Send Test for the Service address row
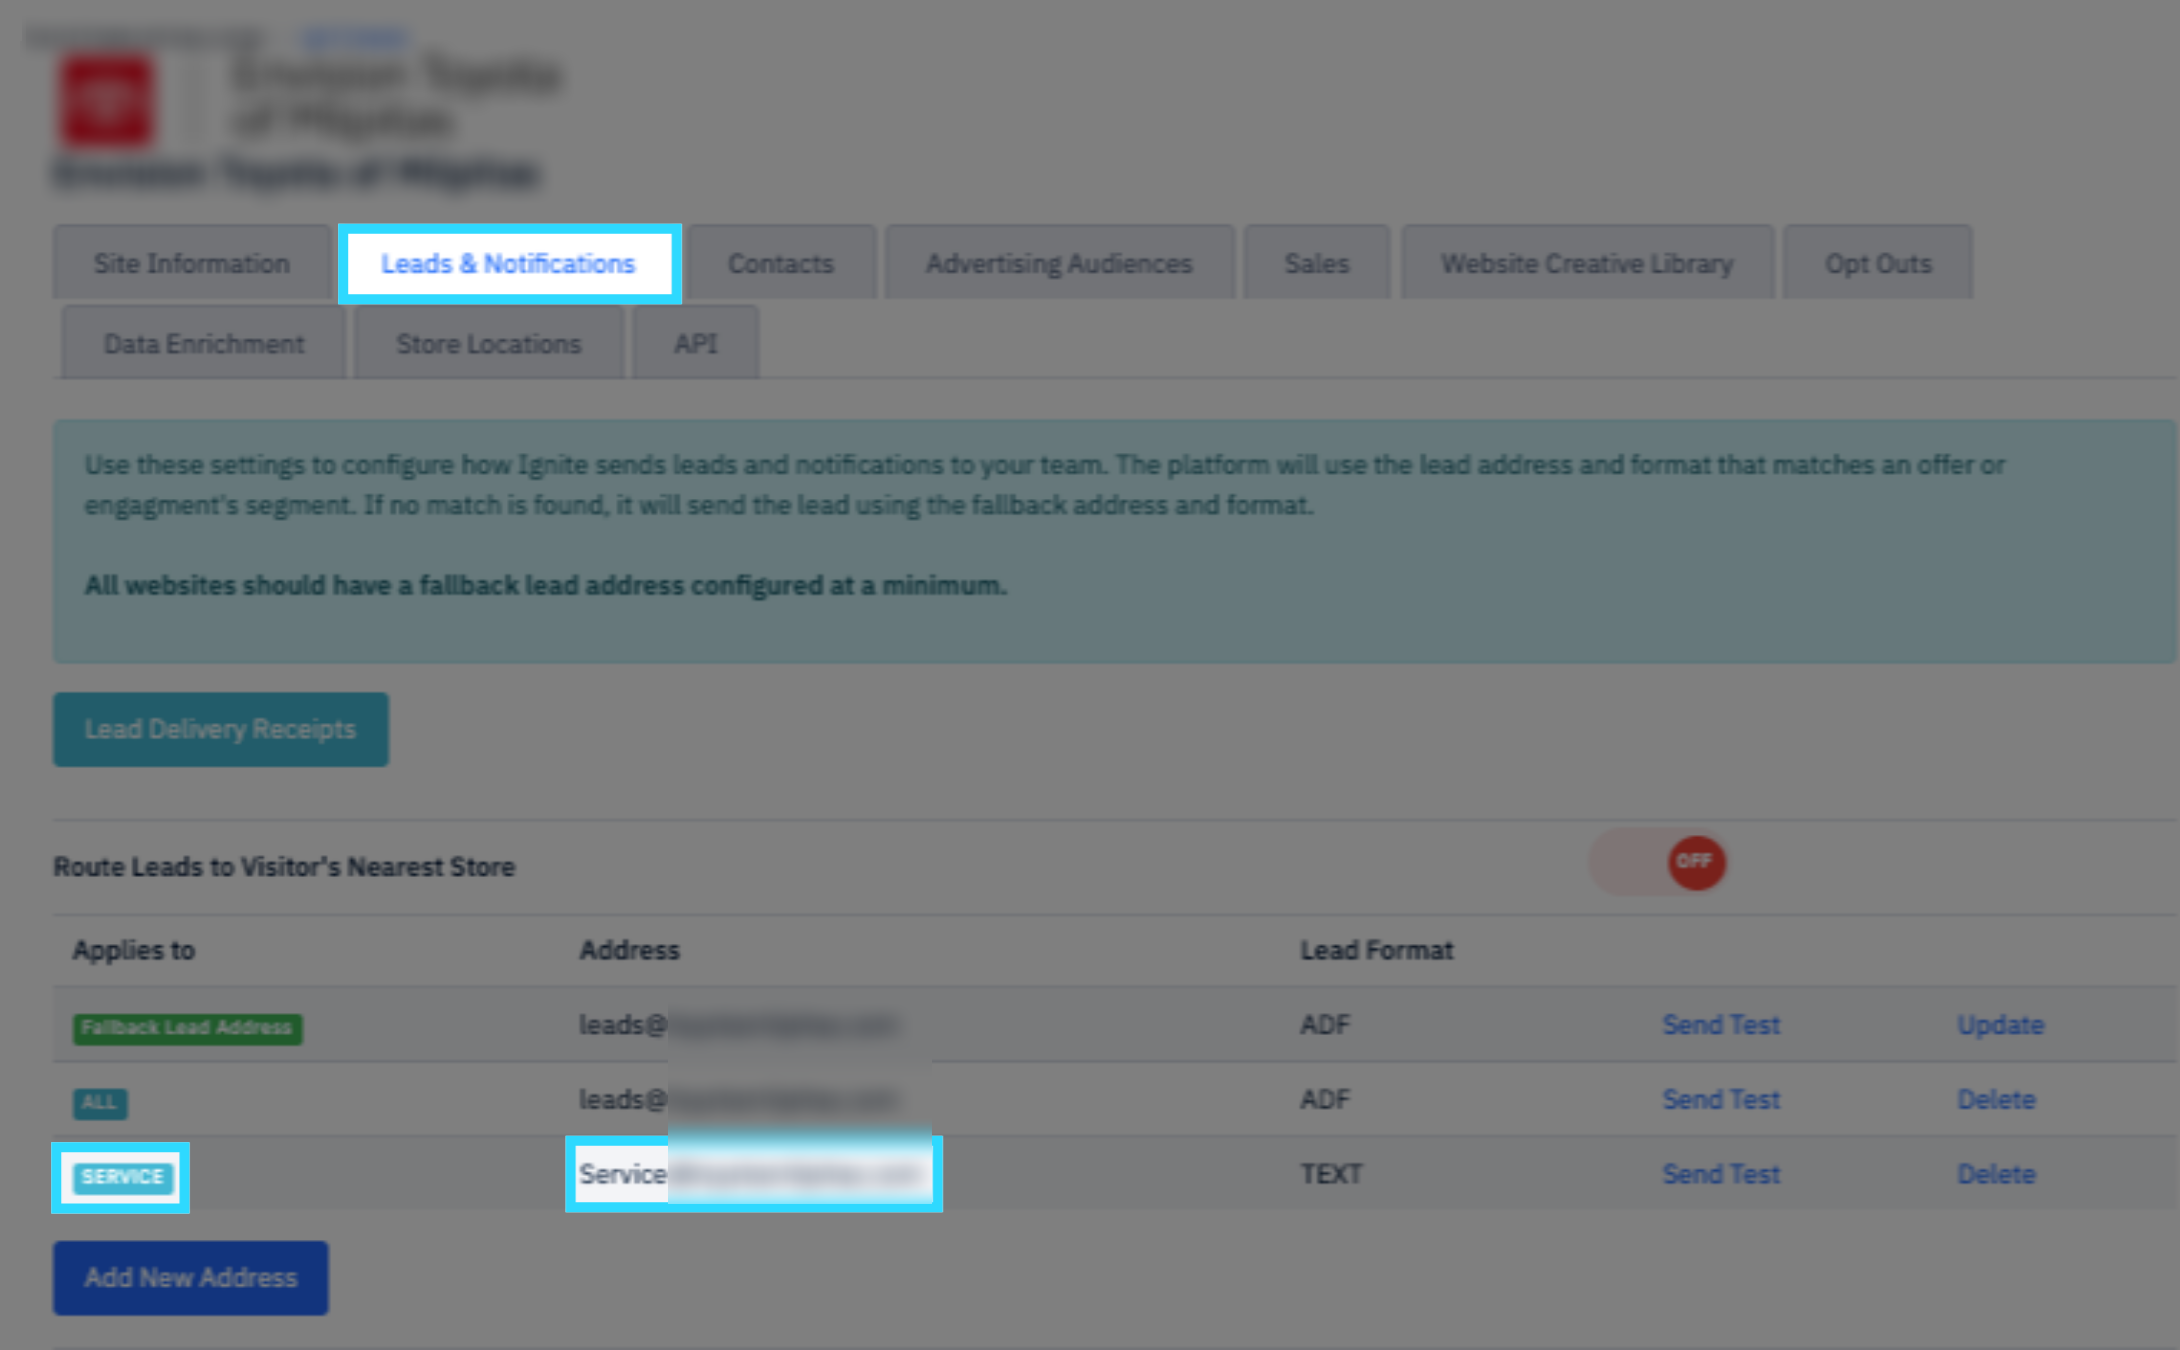Viewport: 2180px width, 1350px height. (x=1721, y=1174)
